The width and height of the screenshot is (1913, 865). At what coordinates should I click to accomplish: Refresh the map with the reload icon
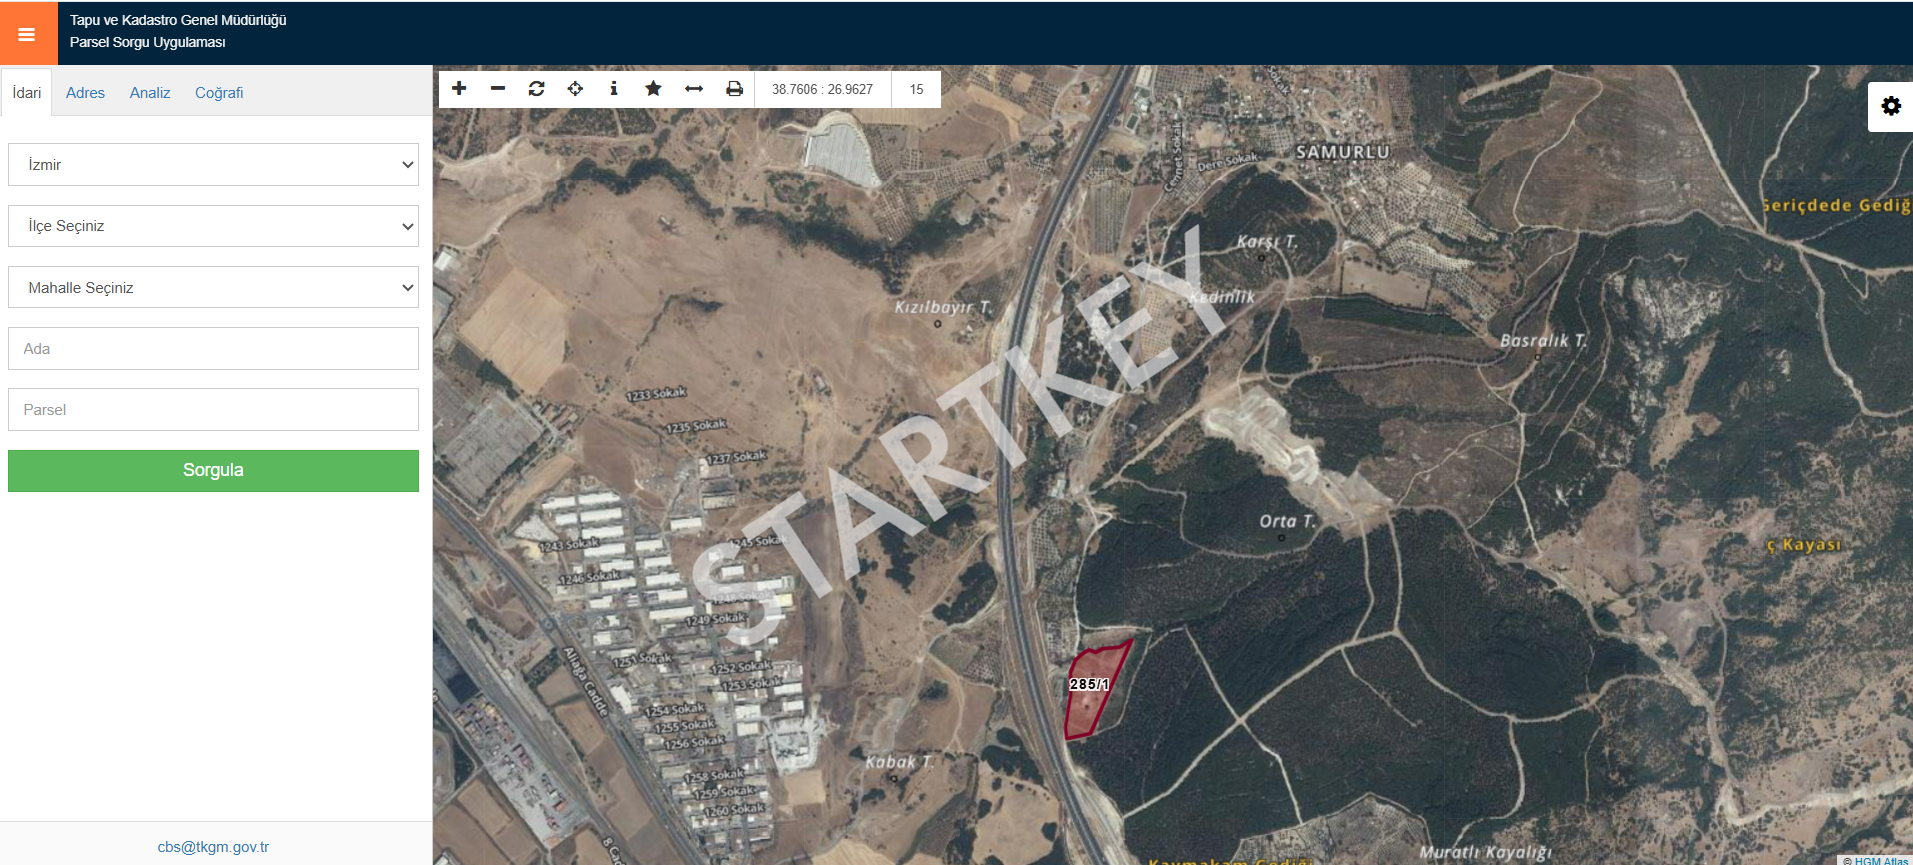[x=536, y=89]
